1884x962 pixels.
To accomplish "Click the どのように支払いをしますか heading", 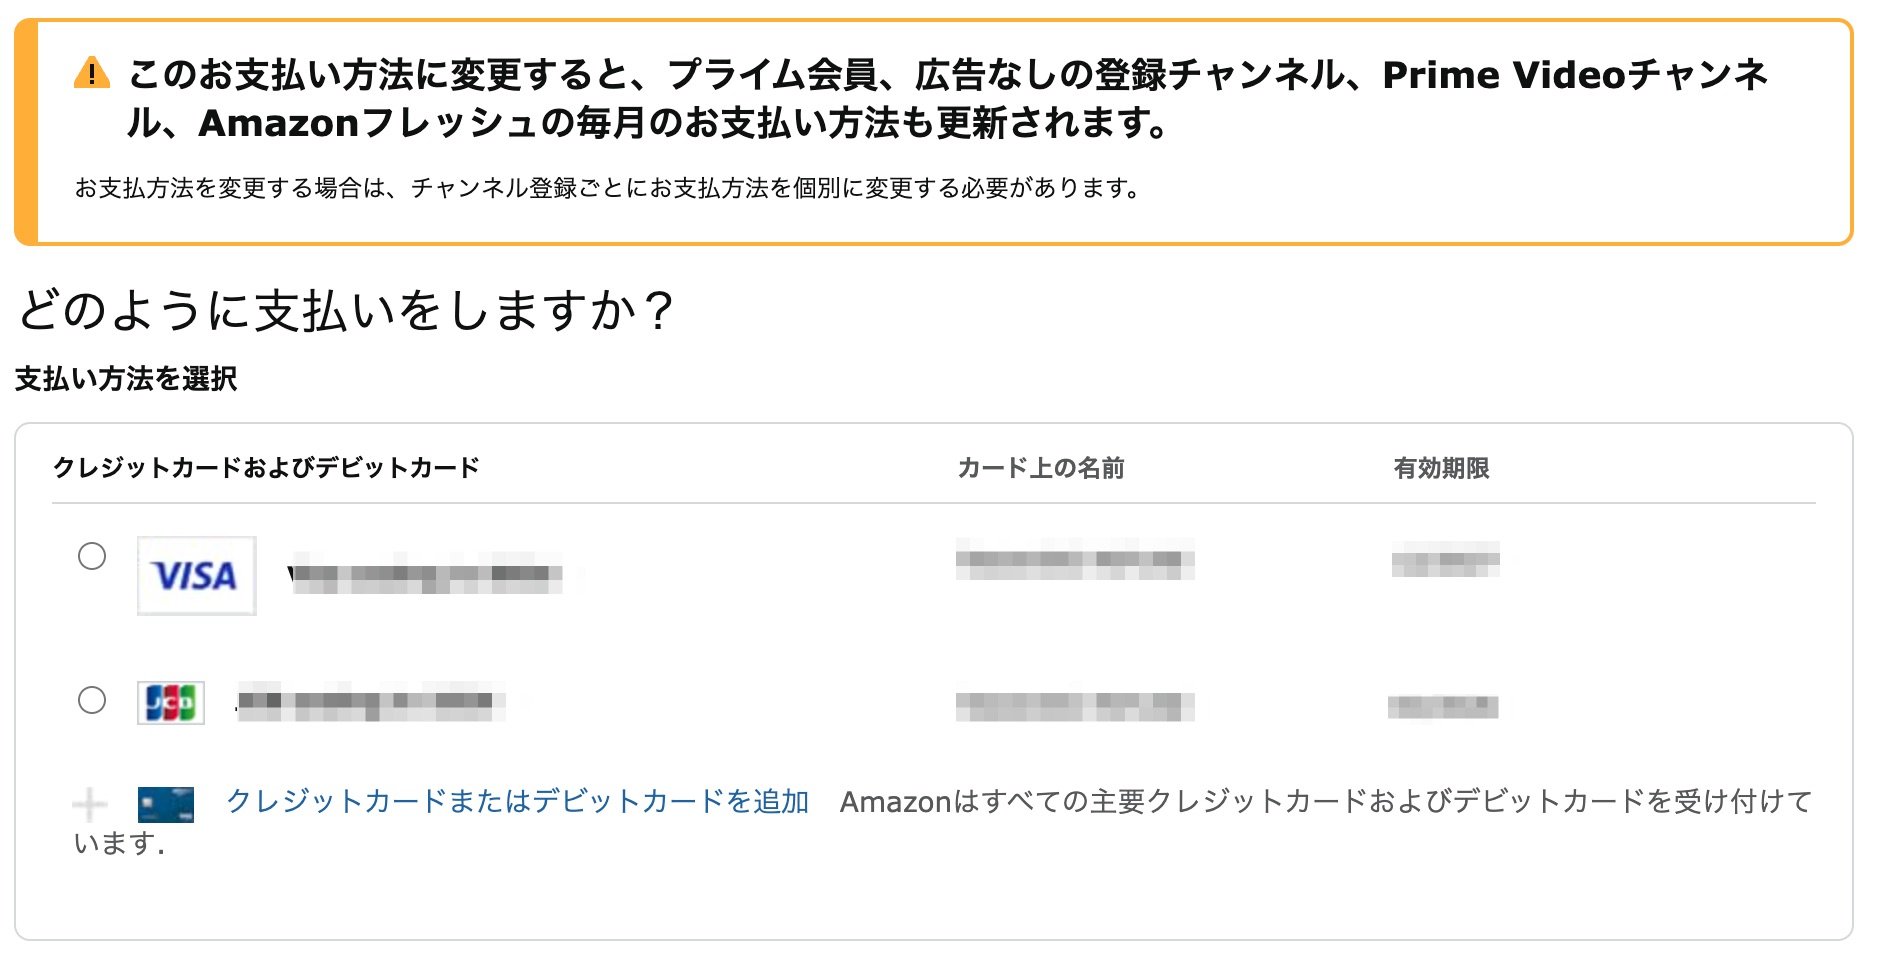I will [x=346, y=310].
